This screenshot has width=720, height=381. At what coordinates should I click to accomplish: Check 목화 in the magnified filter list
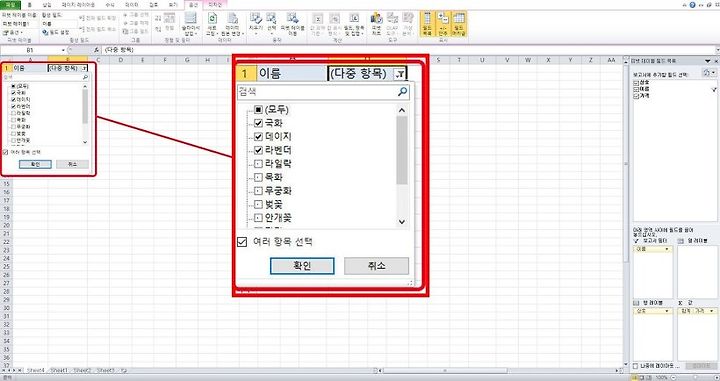point(258,177)
